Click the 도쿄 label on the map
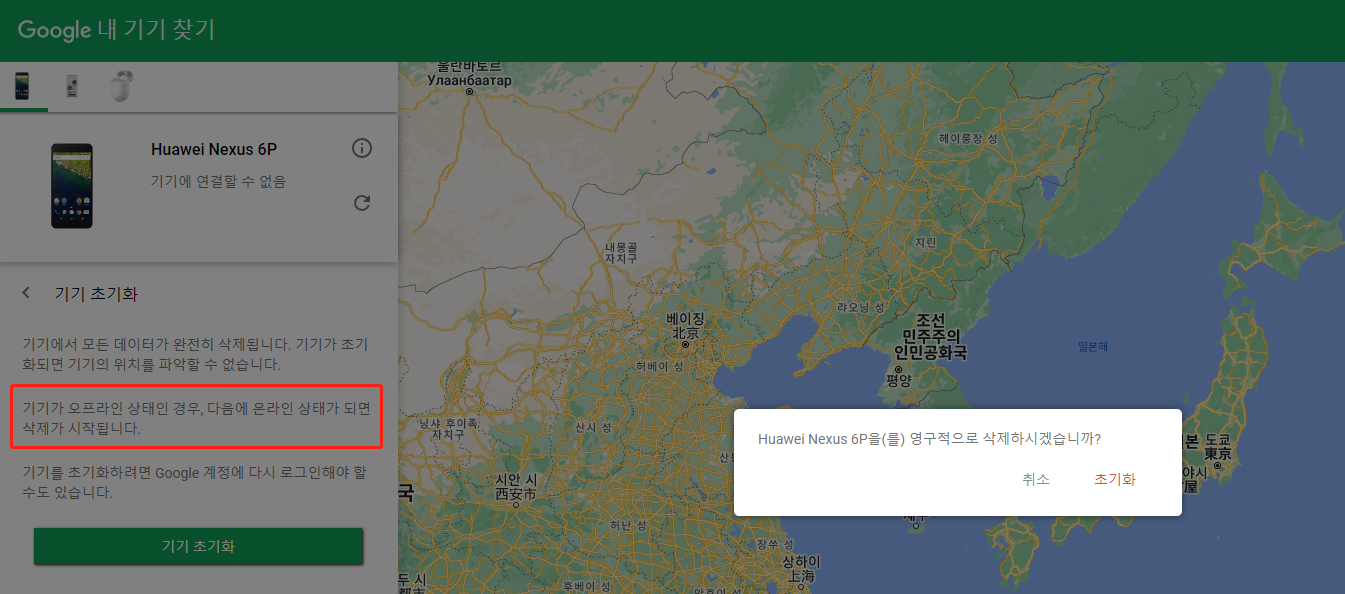Screen dimensions: 1345x594 pos(1217,439)
